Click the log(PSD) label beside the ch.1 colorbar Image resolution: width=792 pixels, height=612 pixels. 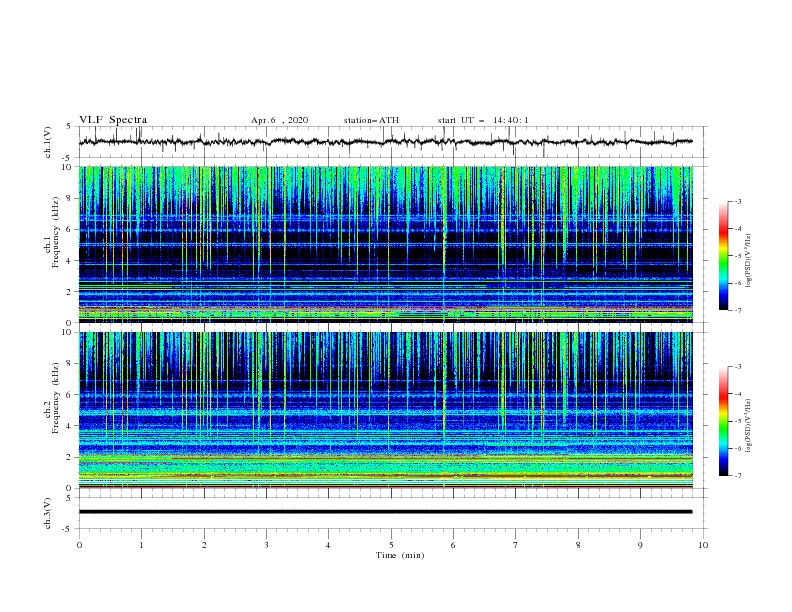pyautogui.click(x=748, y=261)
